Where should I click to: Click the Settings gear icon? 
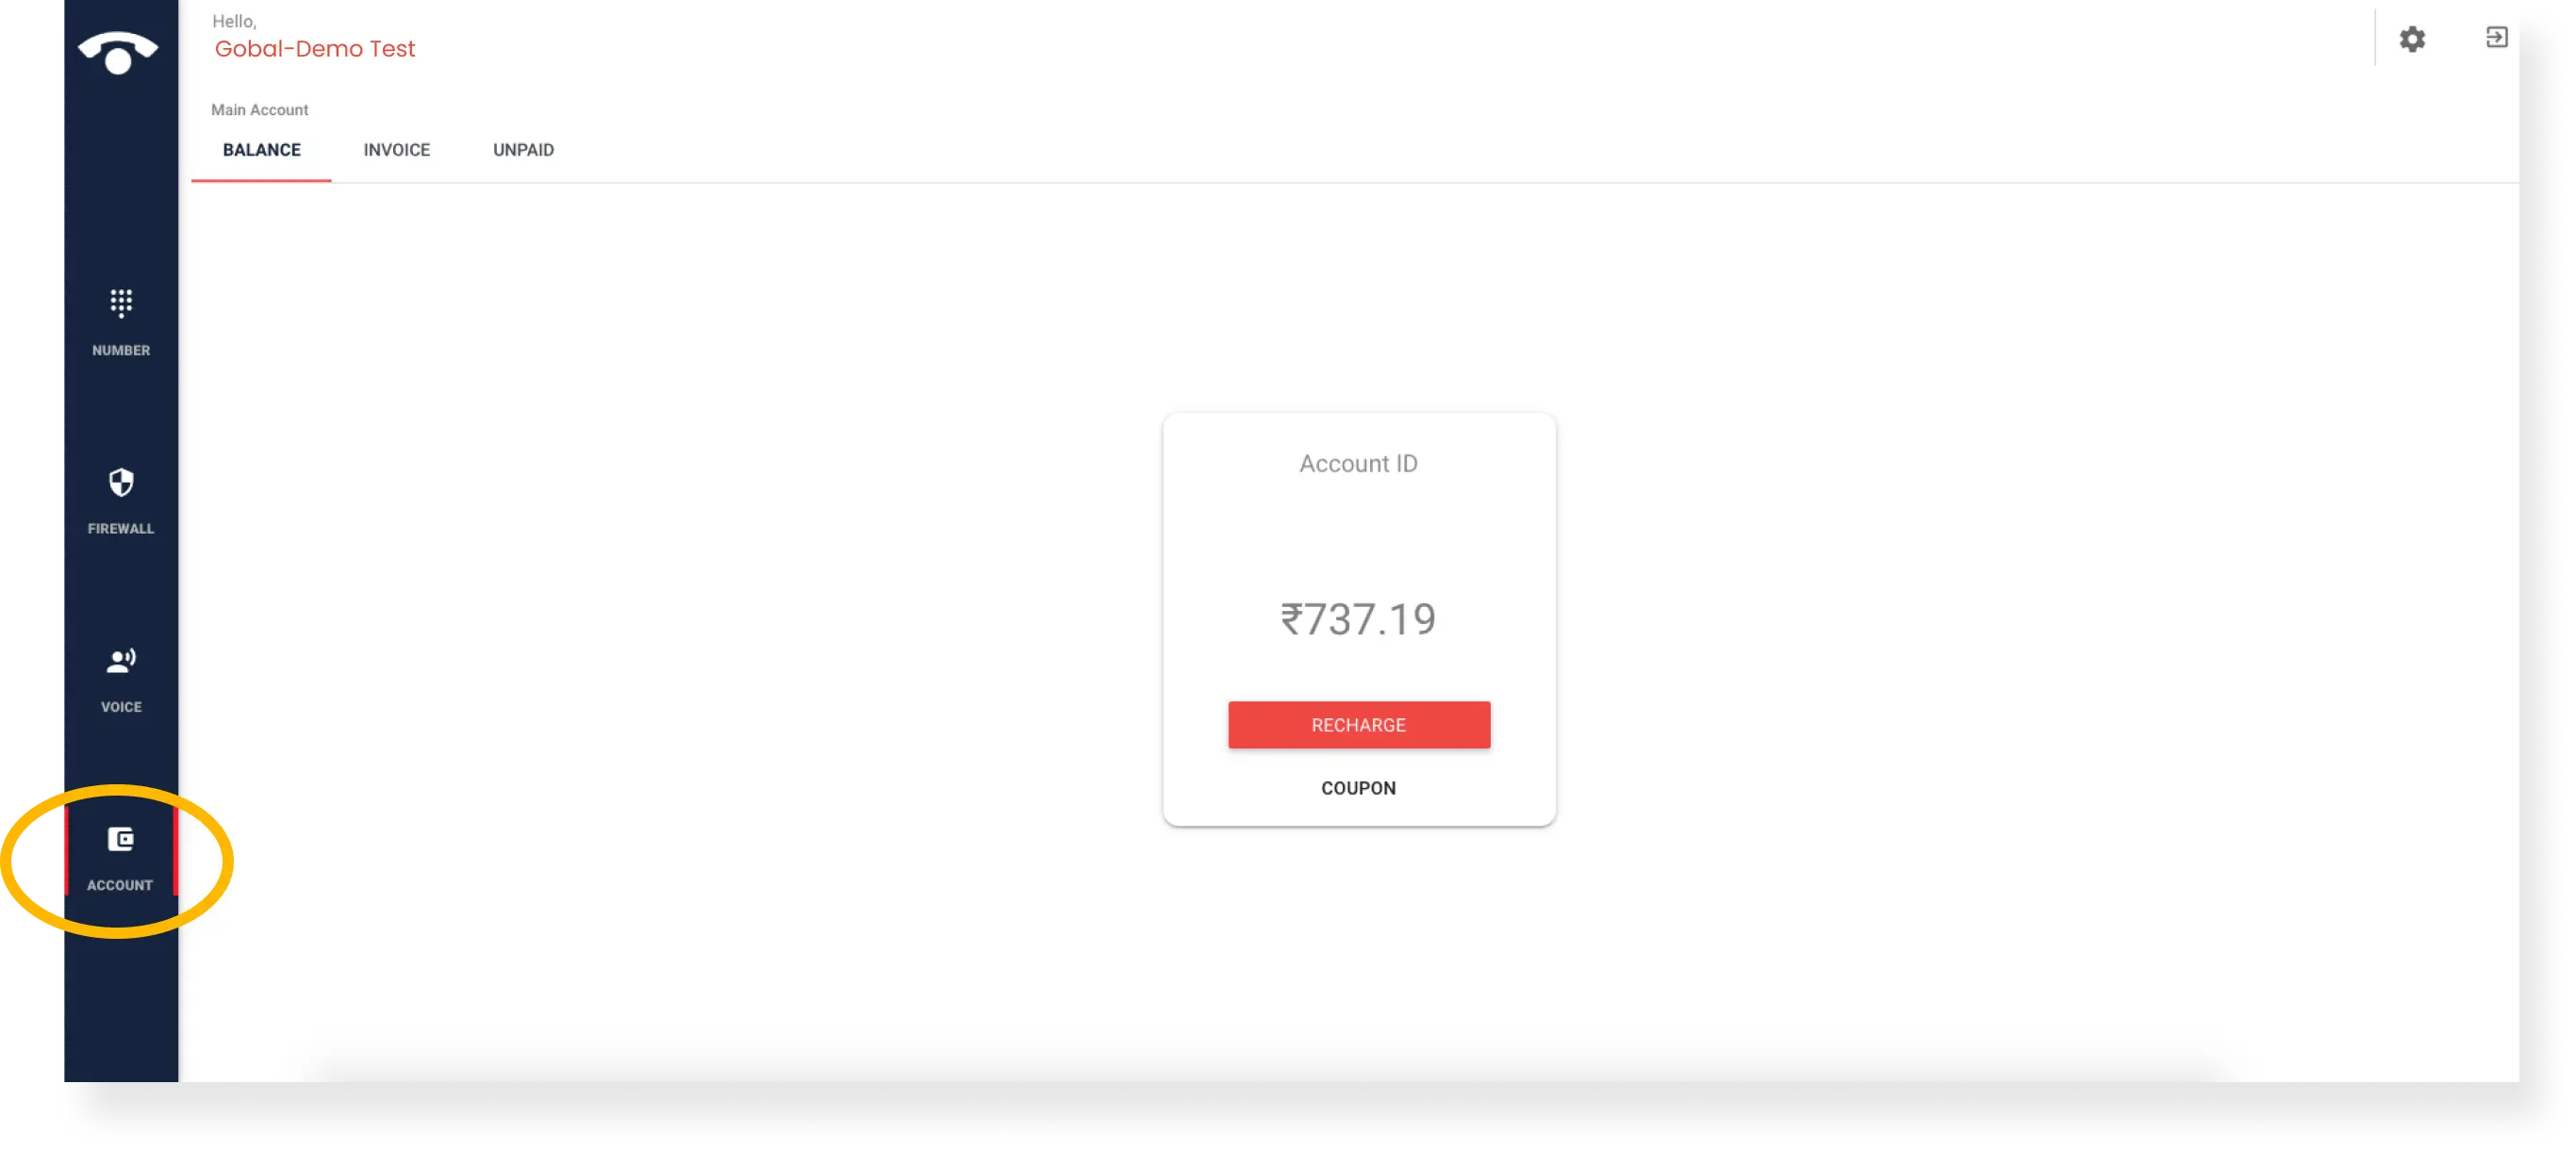(2412, 38)
